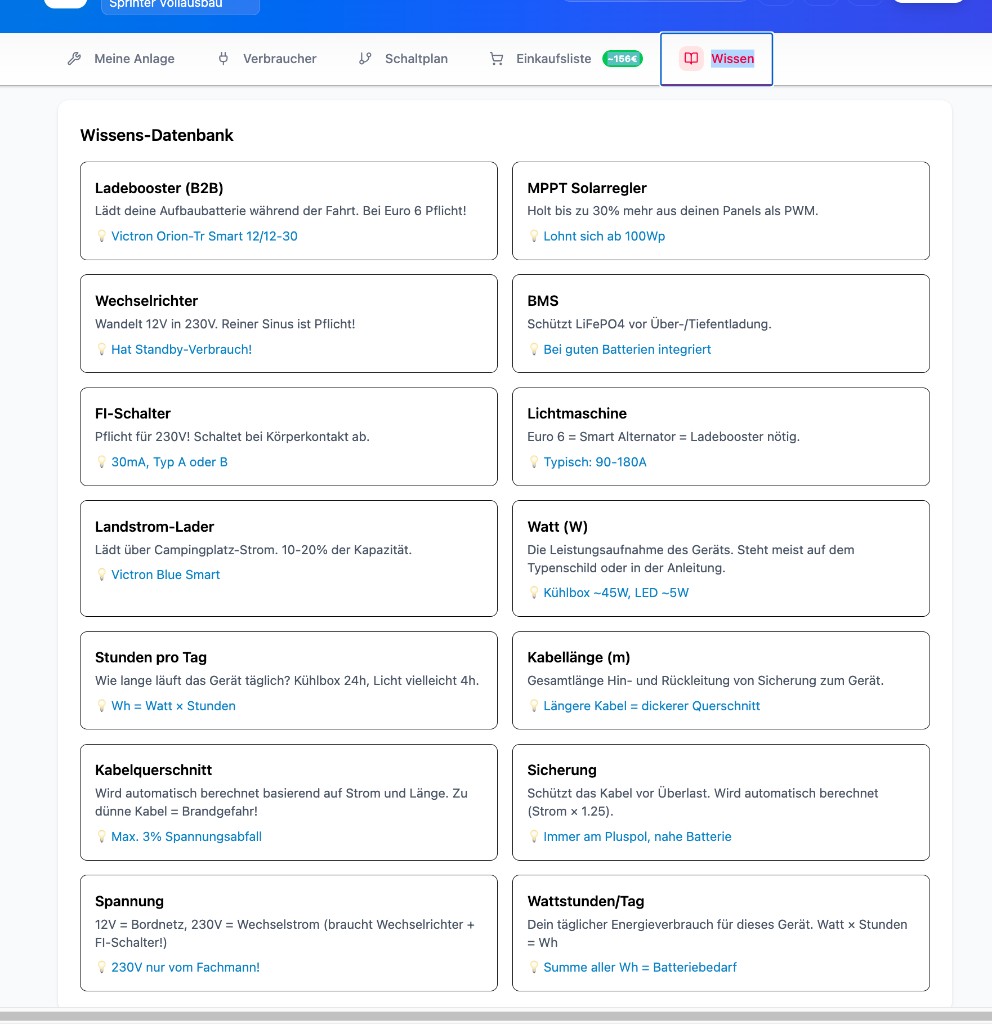Open the Schaltplan tab
The image size is (992, 1024).
pos(404,59)
